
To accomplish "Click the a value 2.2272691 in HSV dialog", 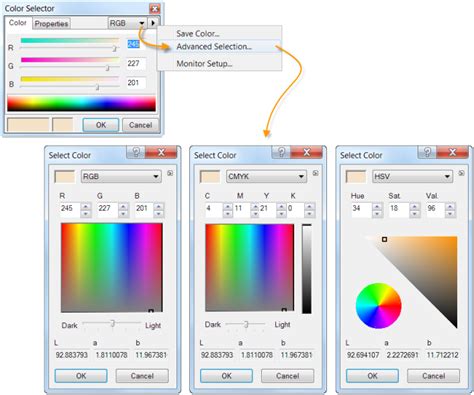I will coord(402,355).
